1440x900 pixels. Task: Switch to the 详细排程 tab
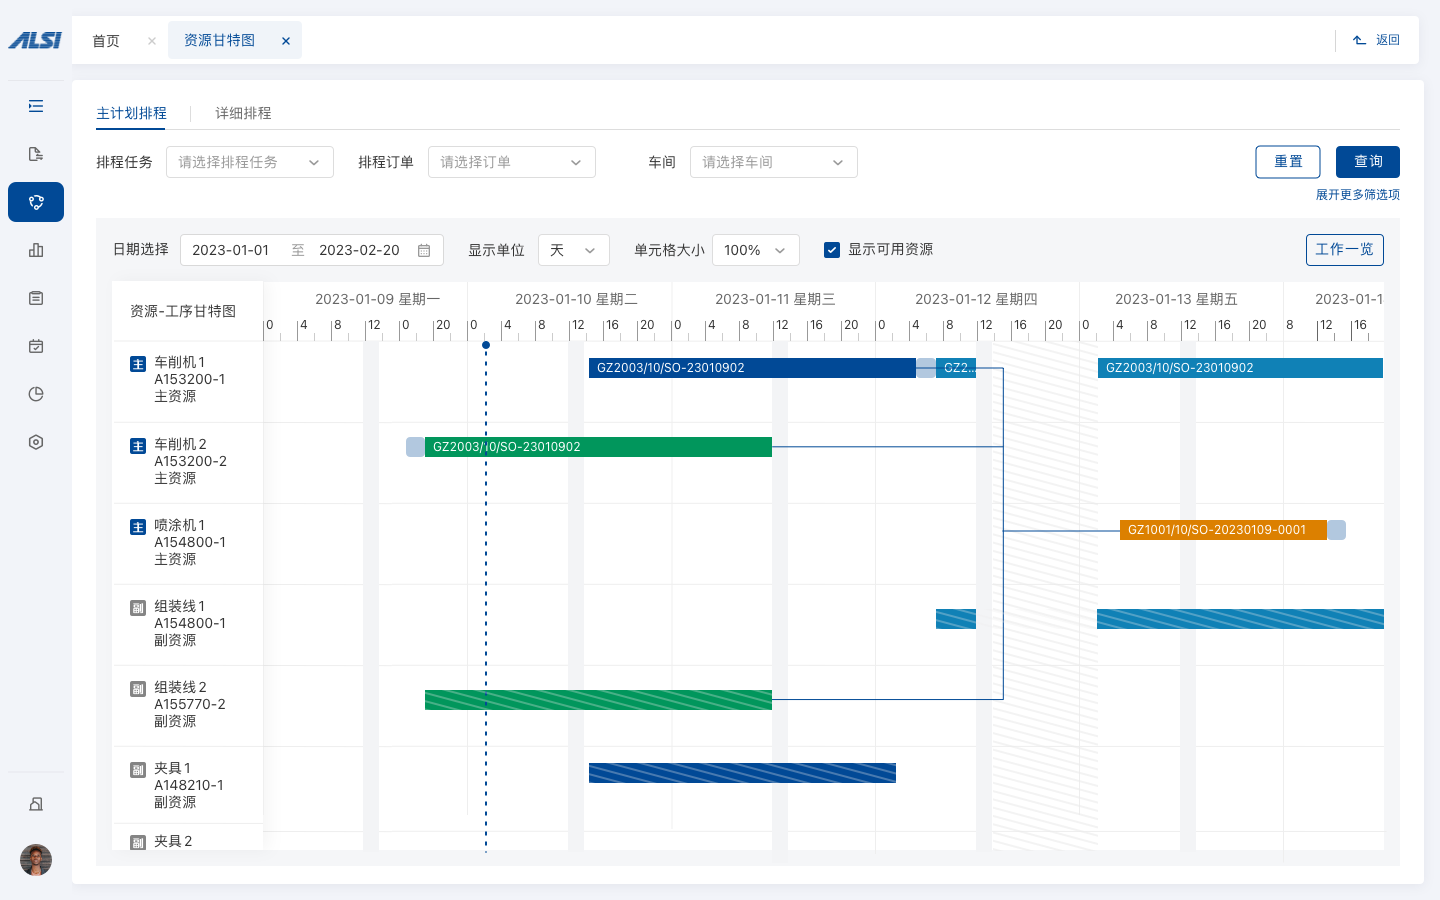pos(243,113)
